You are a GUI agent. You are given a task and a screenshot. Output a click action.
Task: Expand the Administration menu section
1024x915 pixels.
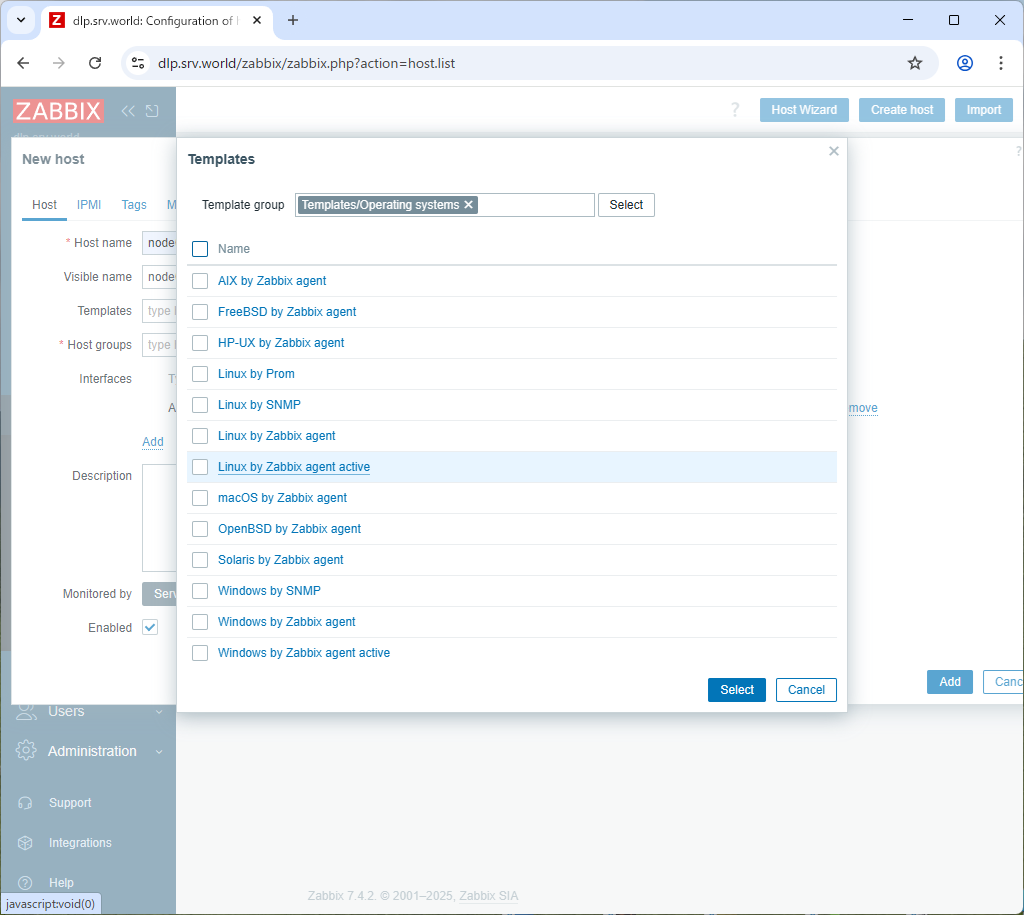click(x=92, y=751)
